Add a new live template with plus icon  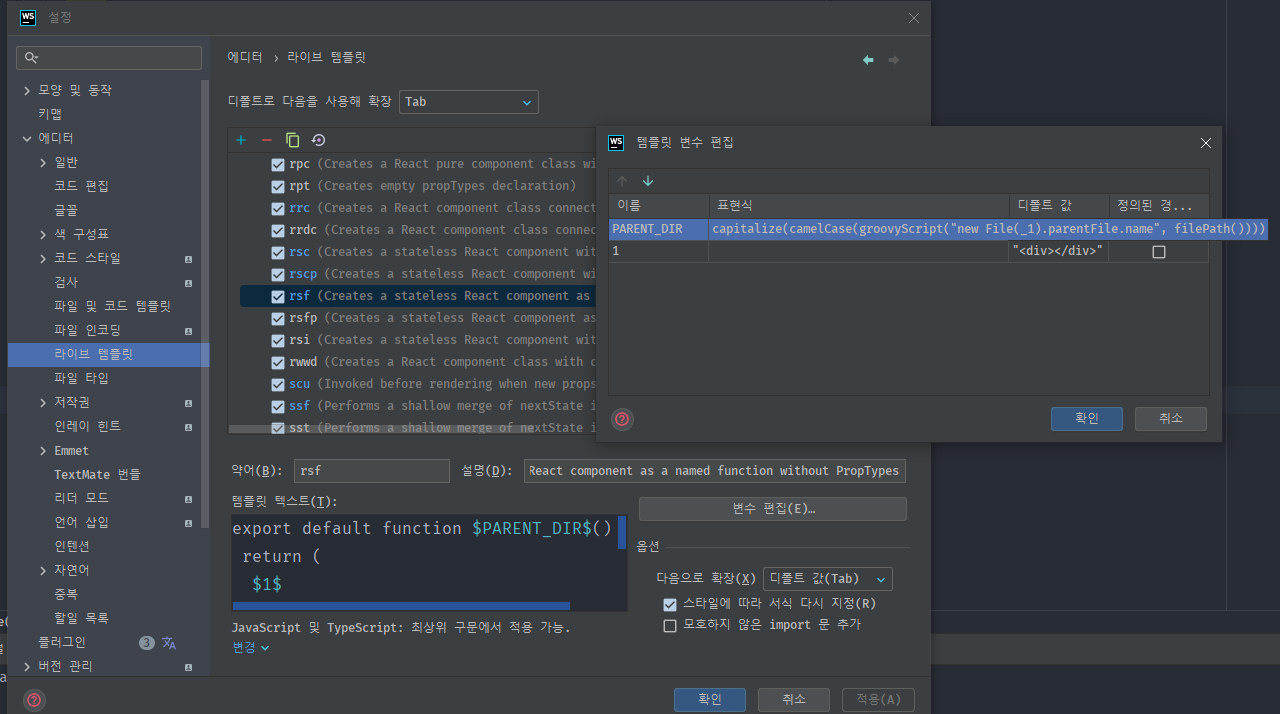click(241, 141)
